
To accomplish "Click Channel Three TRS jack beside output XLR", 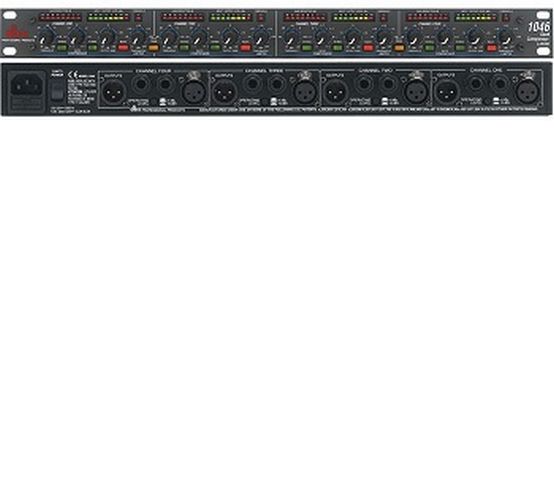I will click(252, 85).
